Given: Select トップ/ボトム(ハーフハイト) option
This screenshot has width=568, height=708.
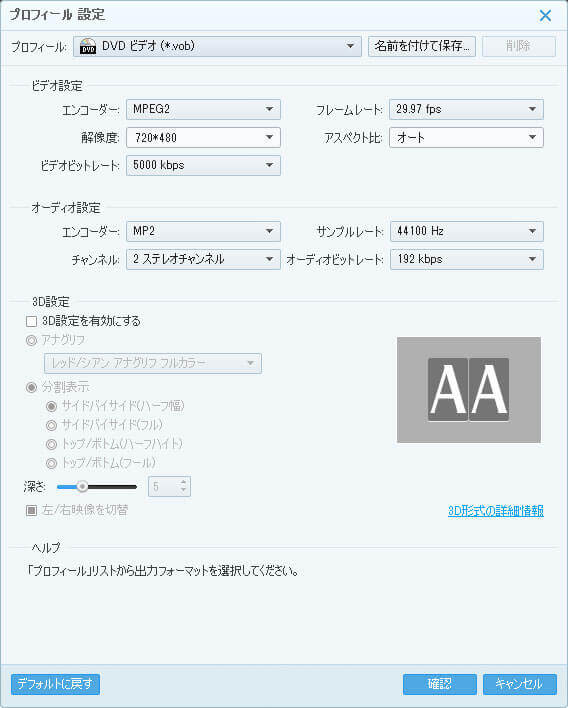Looking at the screenshot, I should (51, 444).
